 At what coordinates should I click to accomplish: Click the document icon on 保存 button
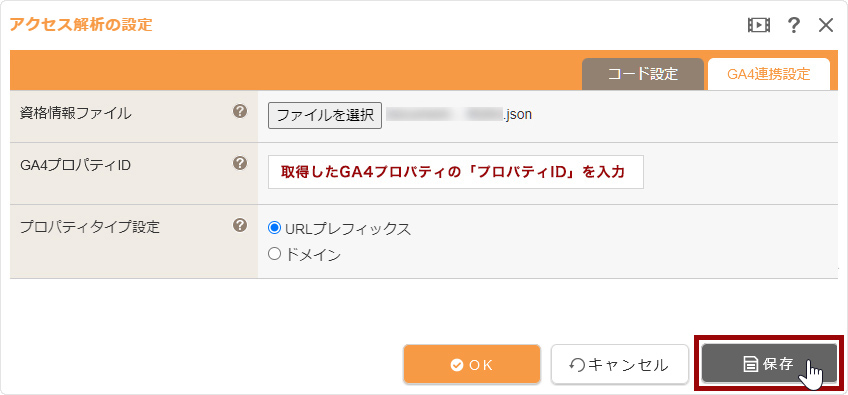point(750,364)
